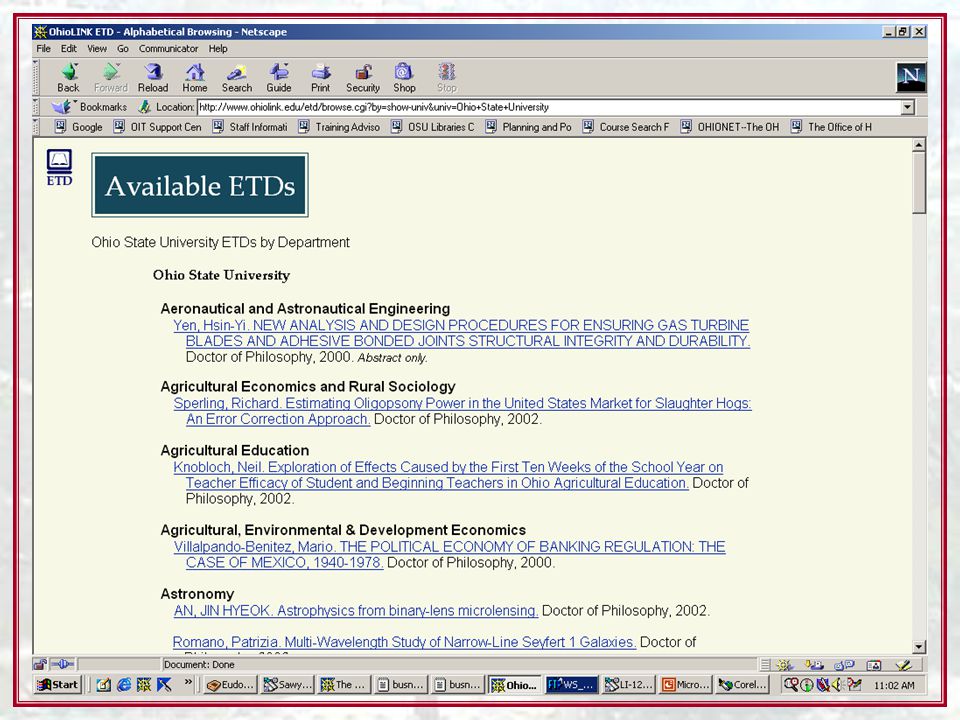The image size is (960, 720).
Task: Click the scrollbar down arrow
Action: (x=918, y=647)
